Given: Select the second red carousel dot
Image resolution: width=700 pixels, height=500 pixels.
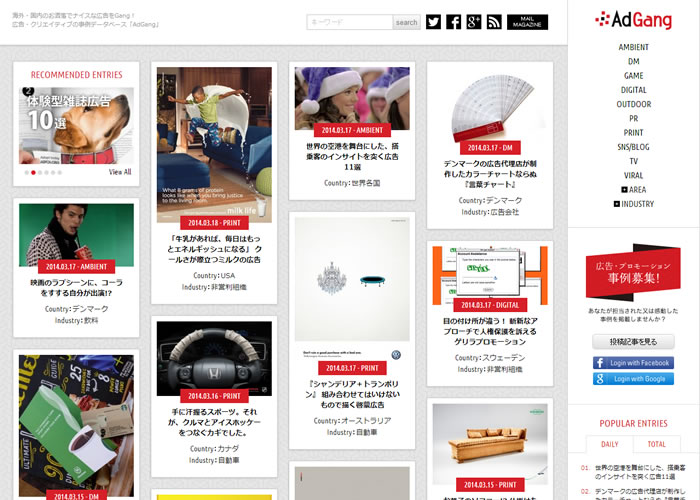Looking at the screenshot, I should coord(33,172).
